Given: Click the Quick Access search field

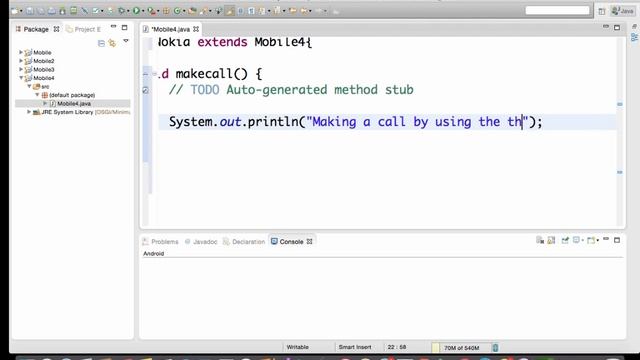Looking at the screenshot, I should point(558,11).
